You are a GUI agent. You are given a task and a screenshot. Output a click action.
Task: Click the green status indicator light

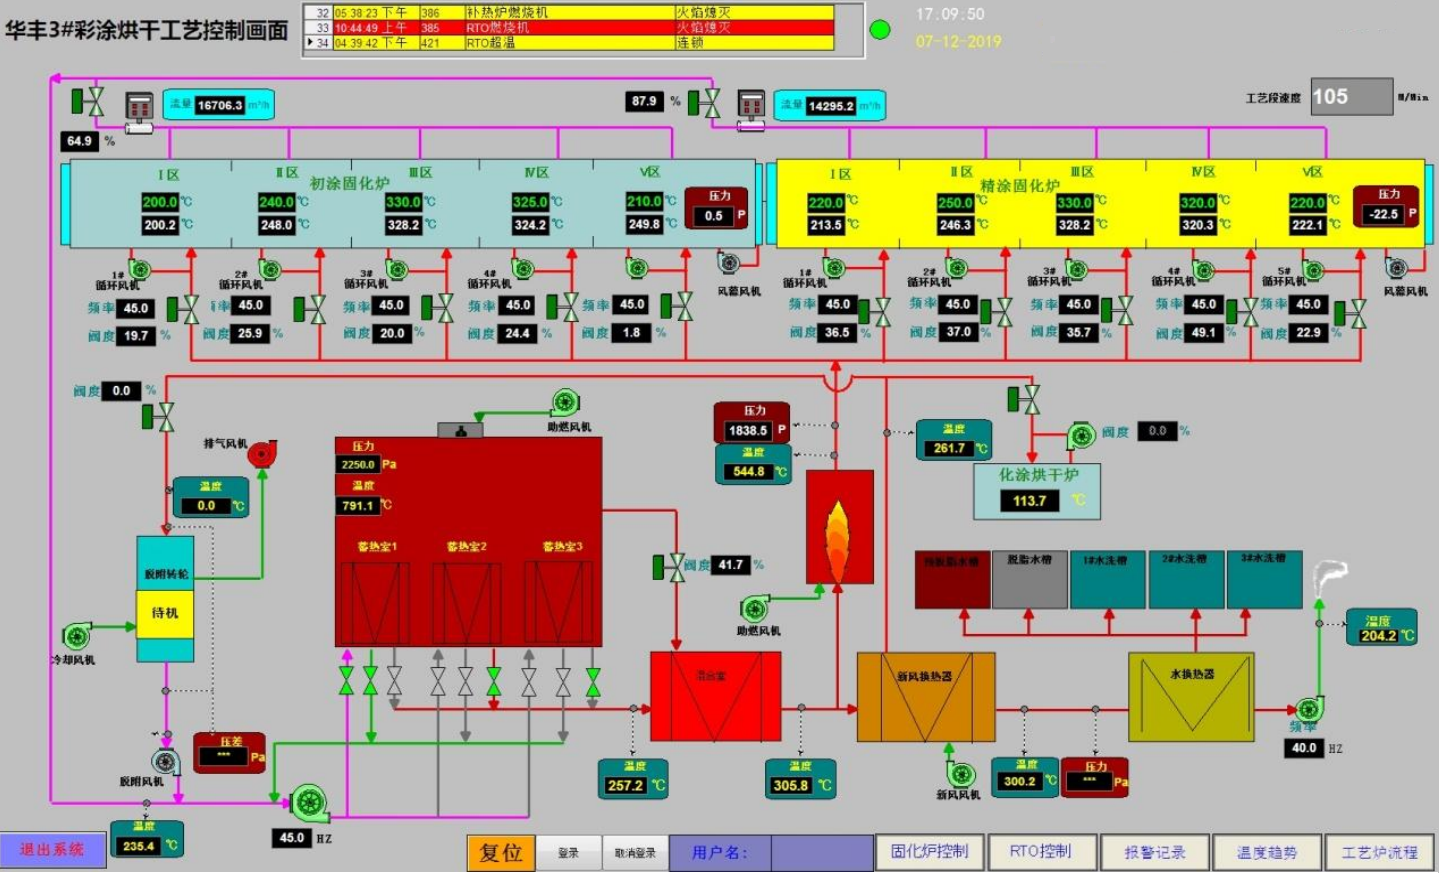[x=880, y=30]
